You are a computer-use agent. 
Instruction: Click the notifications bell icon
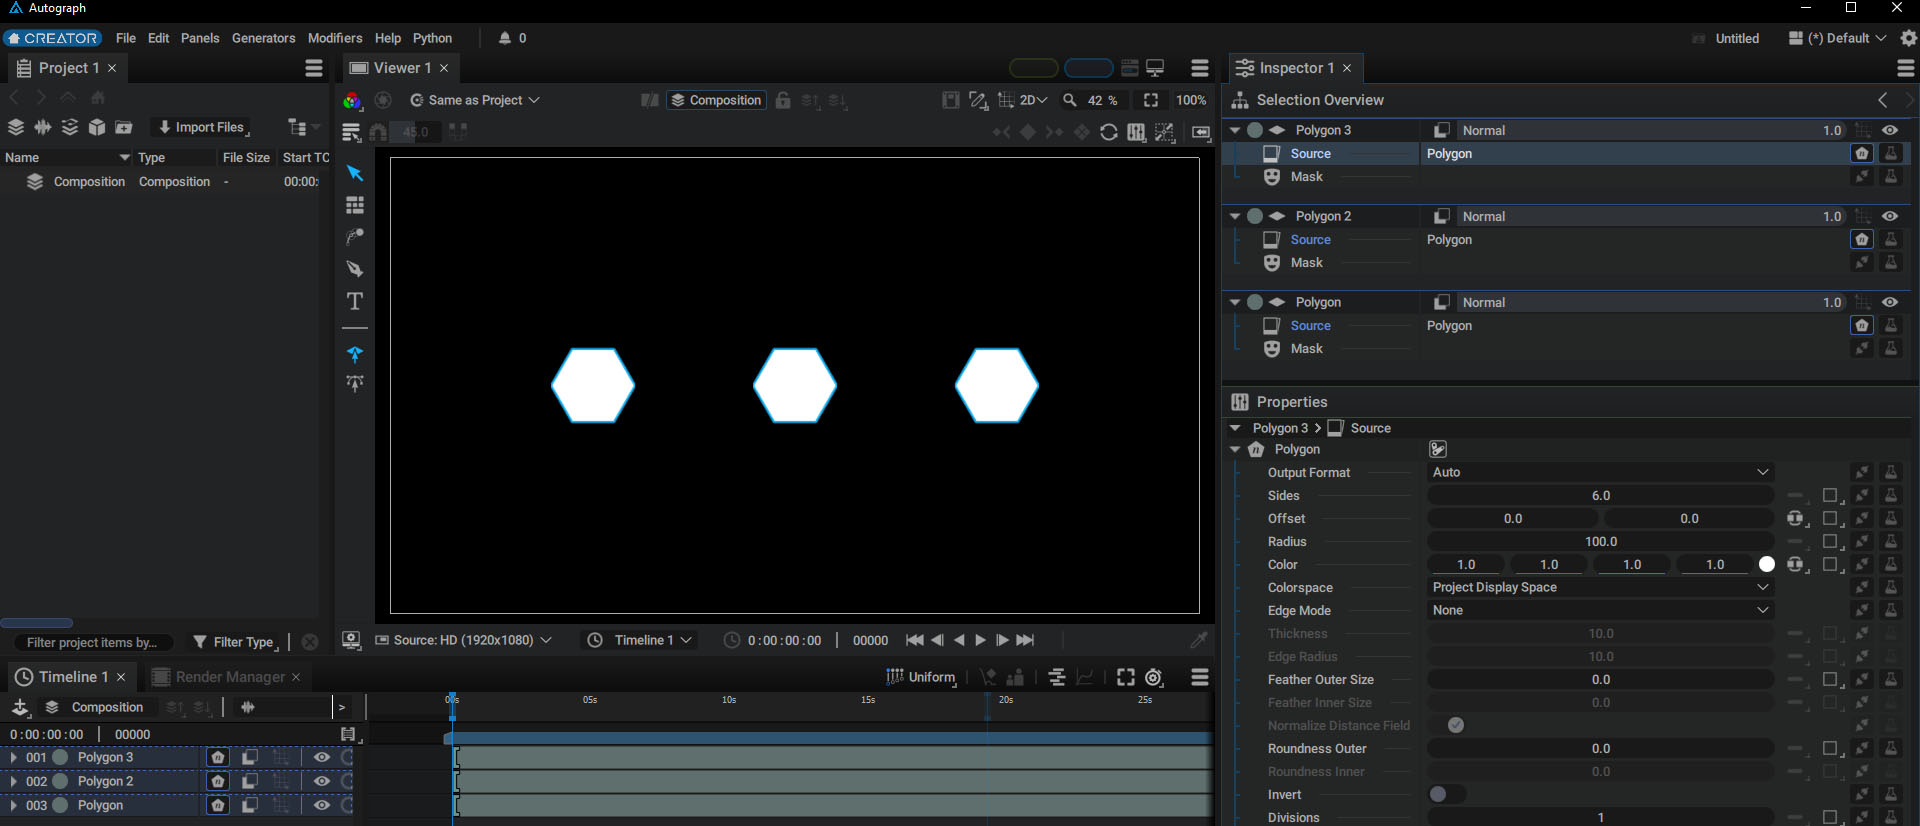coord(505,38)
